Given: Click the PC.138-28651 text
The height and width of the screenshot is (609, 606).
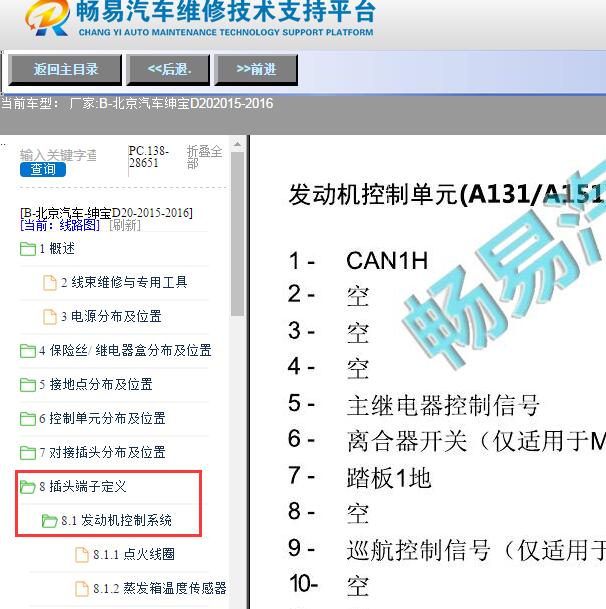Looking at the screenshot, I should point(148,157).
